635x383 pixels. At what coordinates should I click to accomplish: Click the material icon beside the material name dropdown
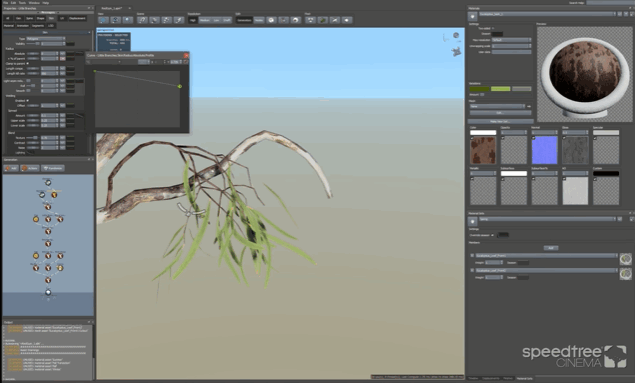pos(472,16)
